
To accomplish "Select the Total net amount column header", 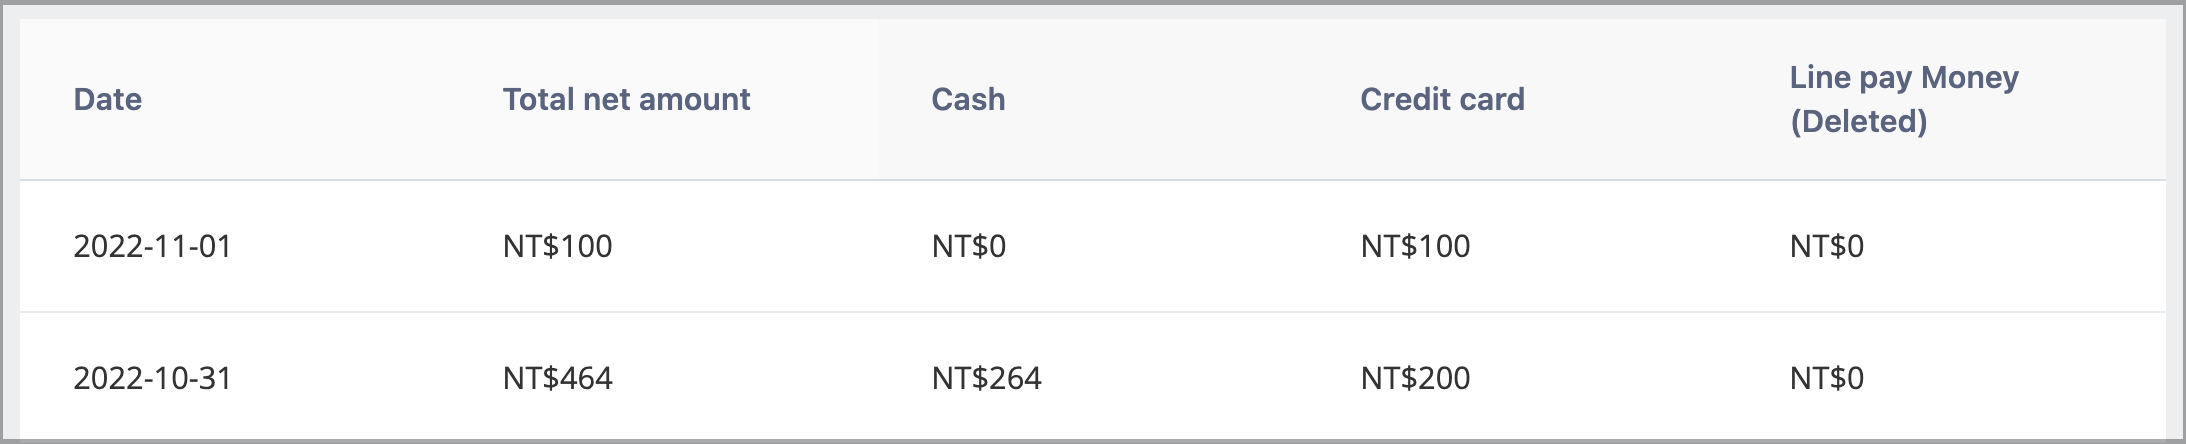I will (x=626, y=99).
